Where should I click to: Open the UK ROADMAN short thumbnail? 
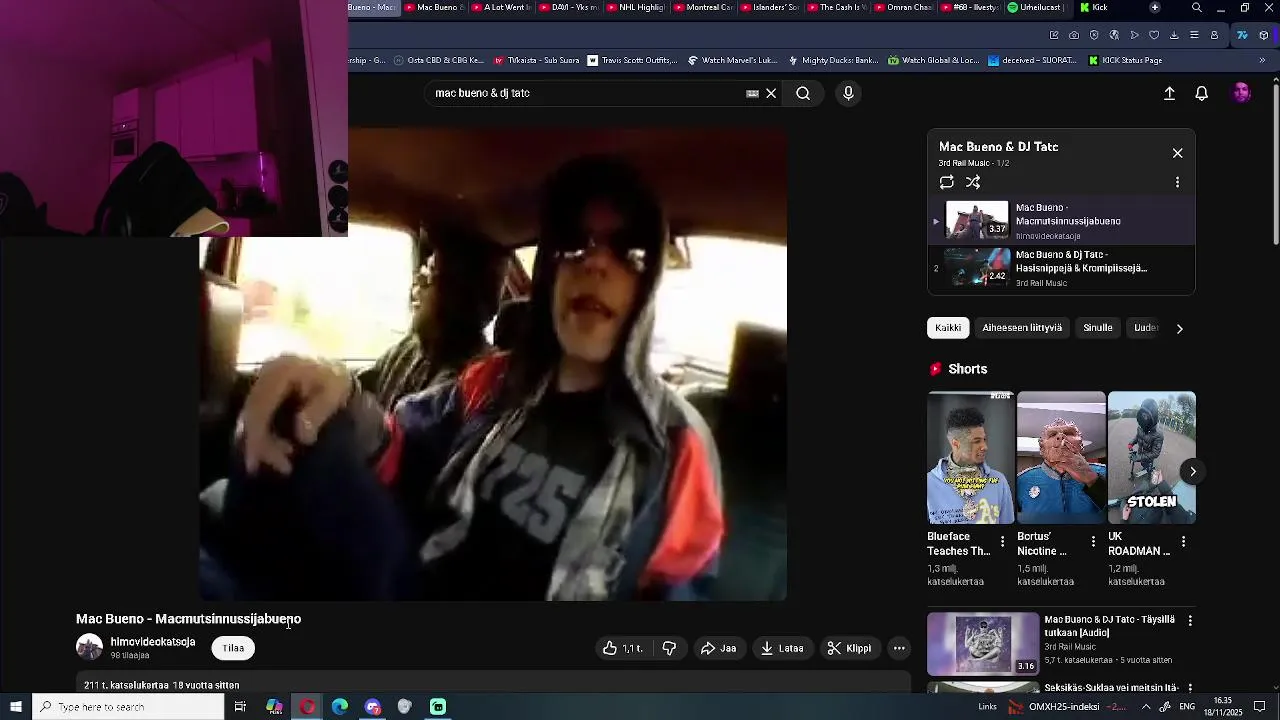[1151, 457]
